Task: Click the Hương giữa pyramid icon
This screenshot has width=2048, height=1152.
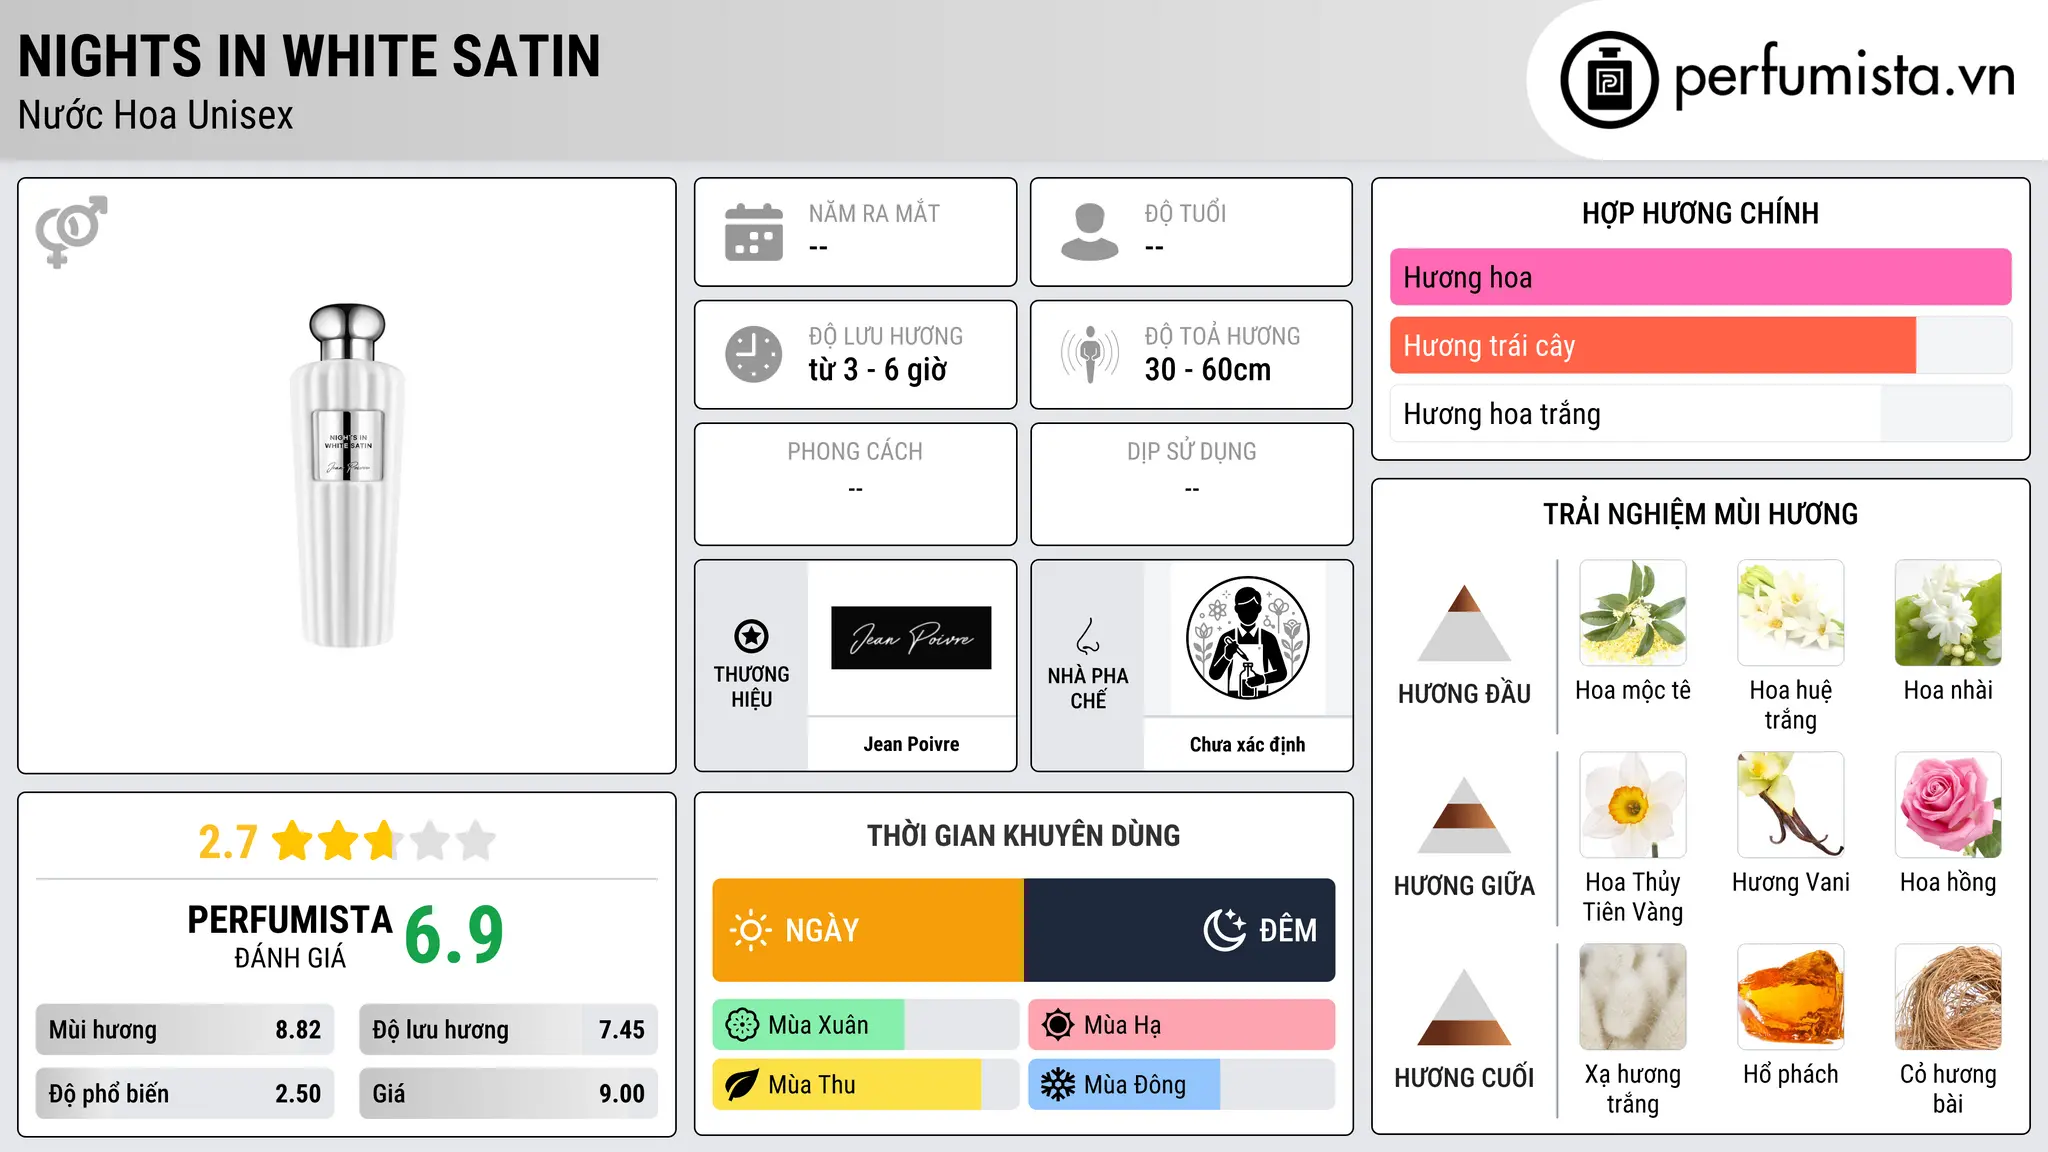Action: [1464, 815]
